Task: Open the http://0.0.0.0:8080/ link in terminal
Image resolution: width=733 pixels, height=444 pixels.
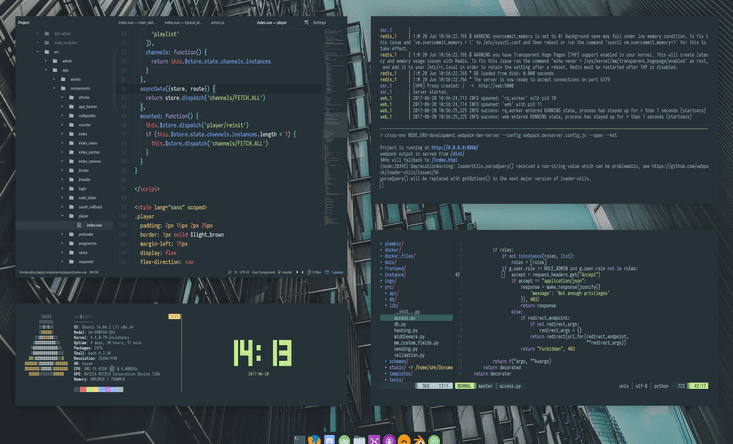Action: pyautogui.click(x=454, y=147)
